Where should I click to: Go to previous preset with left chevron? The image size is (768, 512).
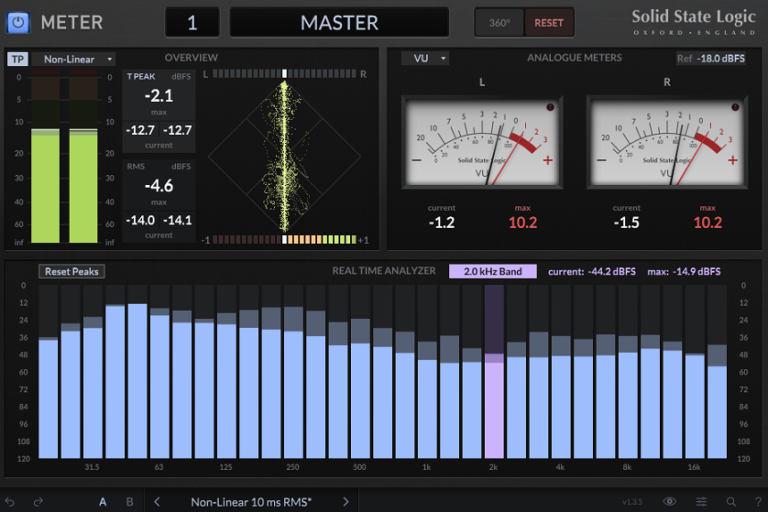click(x=157, y=502)
